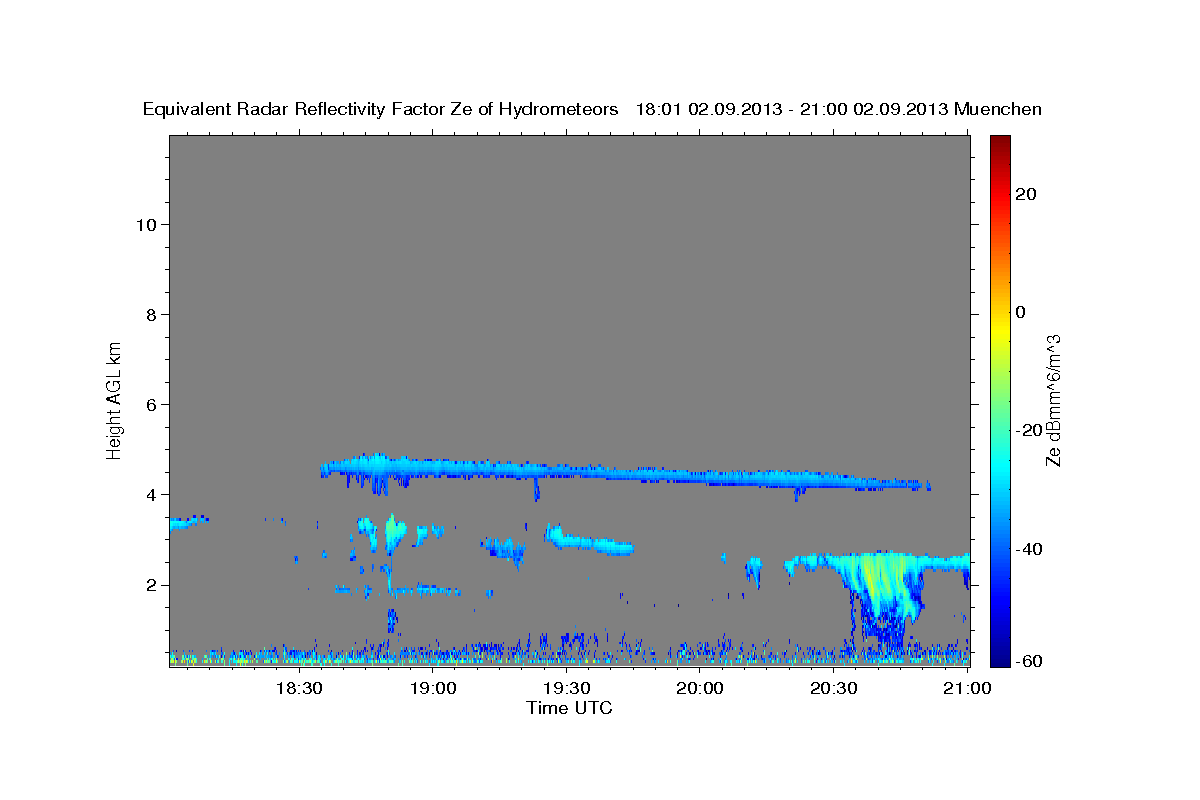Image resolution: width=1200 pixels, height=800 pixels.
Task: Click the long cloud layer near 4.5 km
Action: (625, 473)
